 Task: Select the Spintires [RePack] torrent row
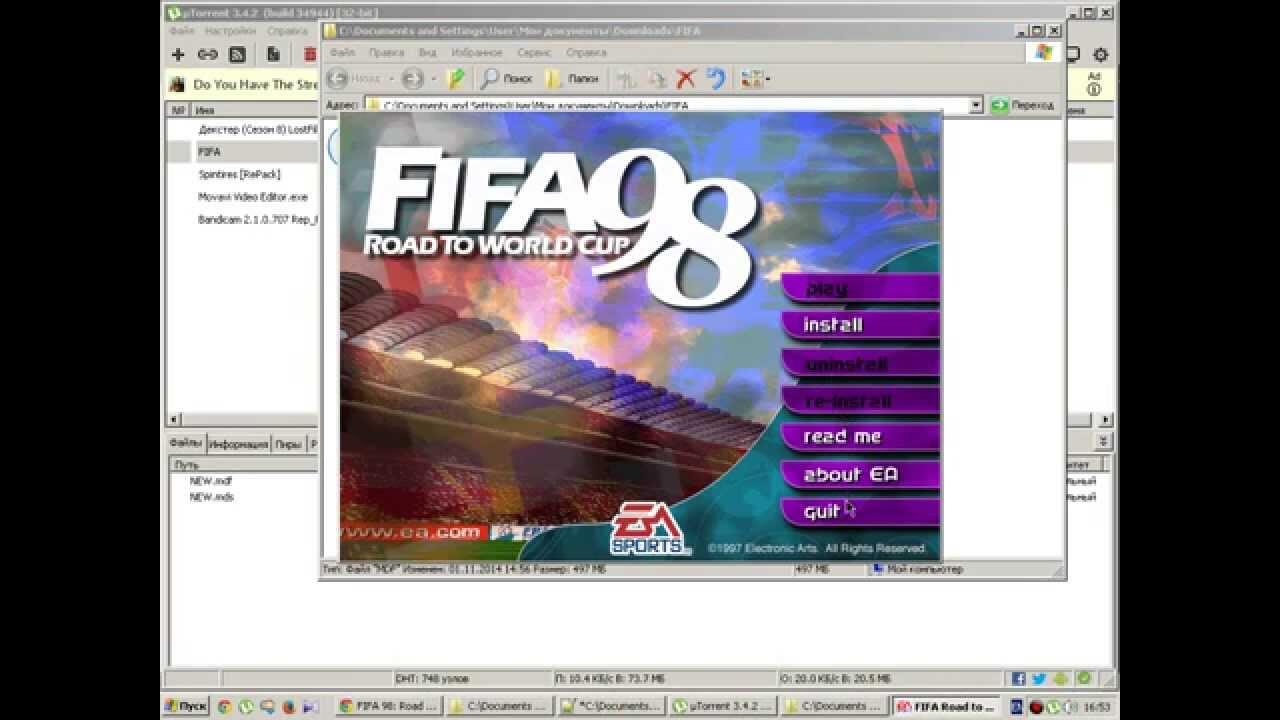(239, 174)
